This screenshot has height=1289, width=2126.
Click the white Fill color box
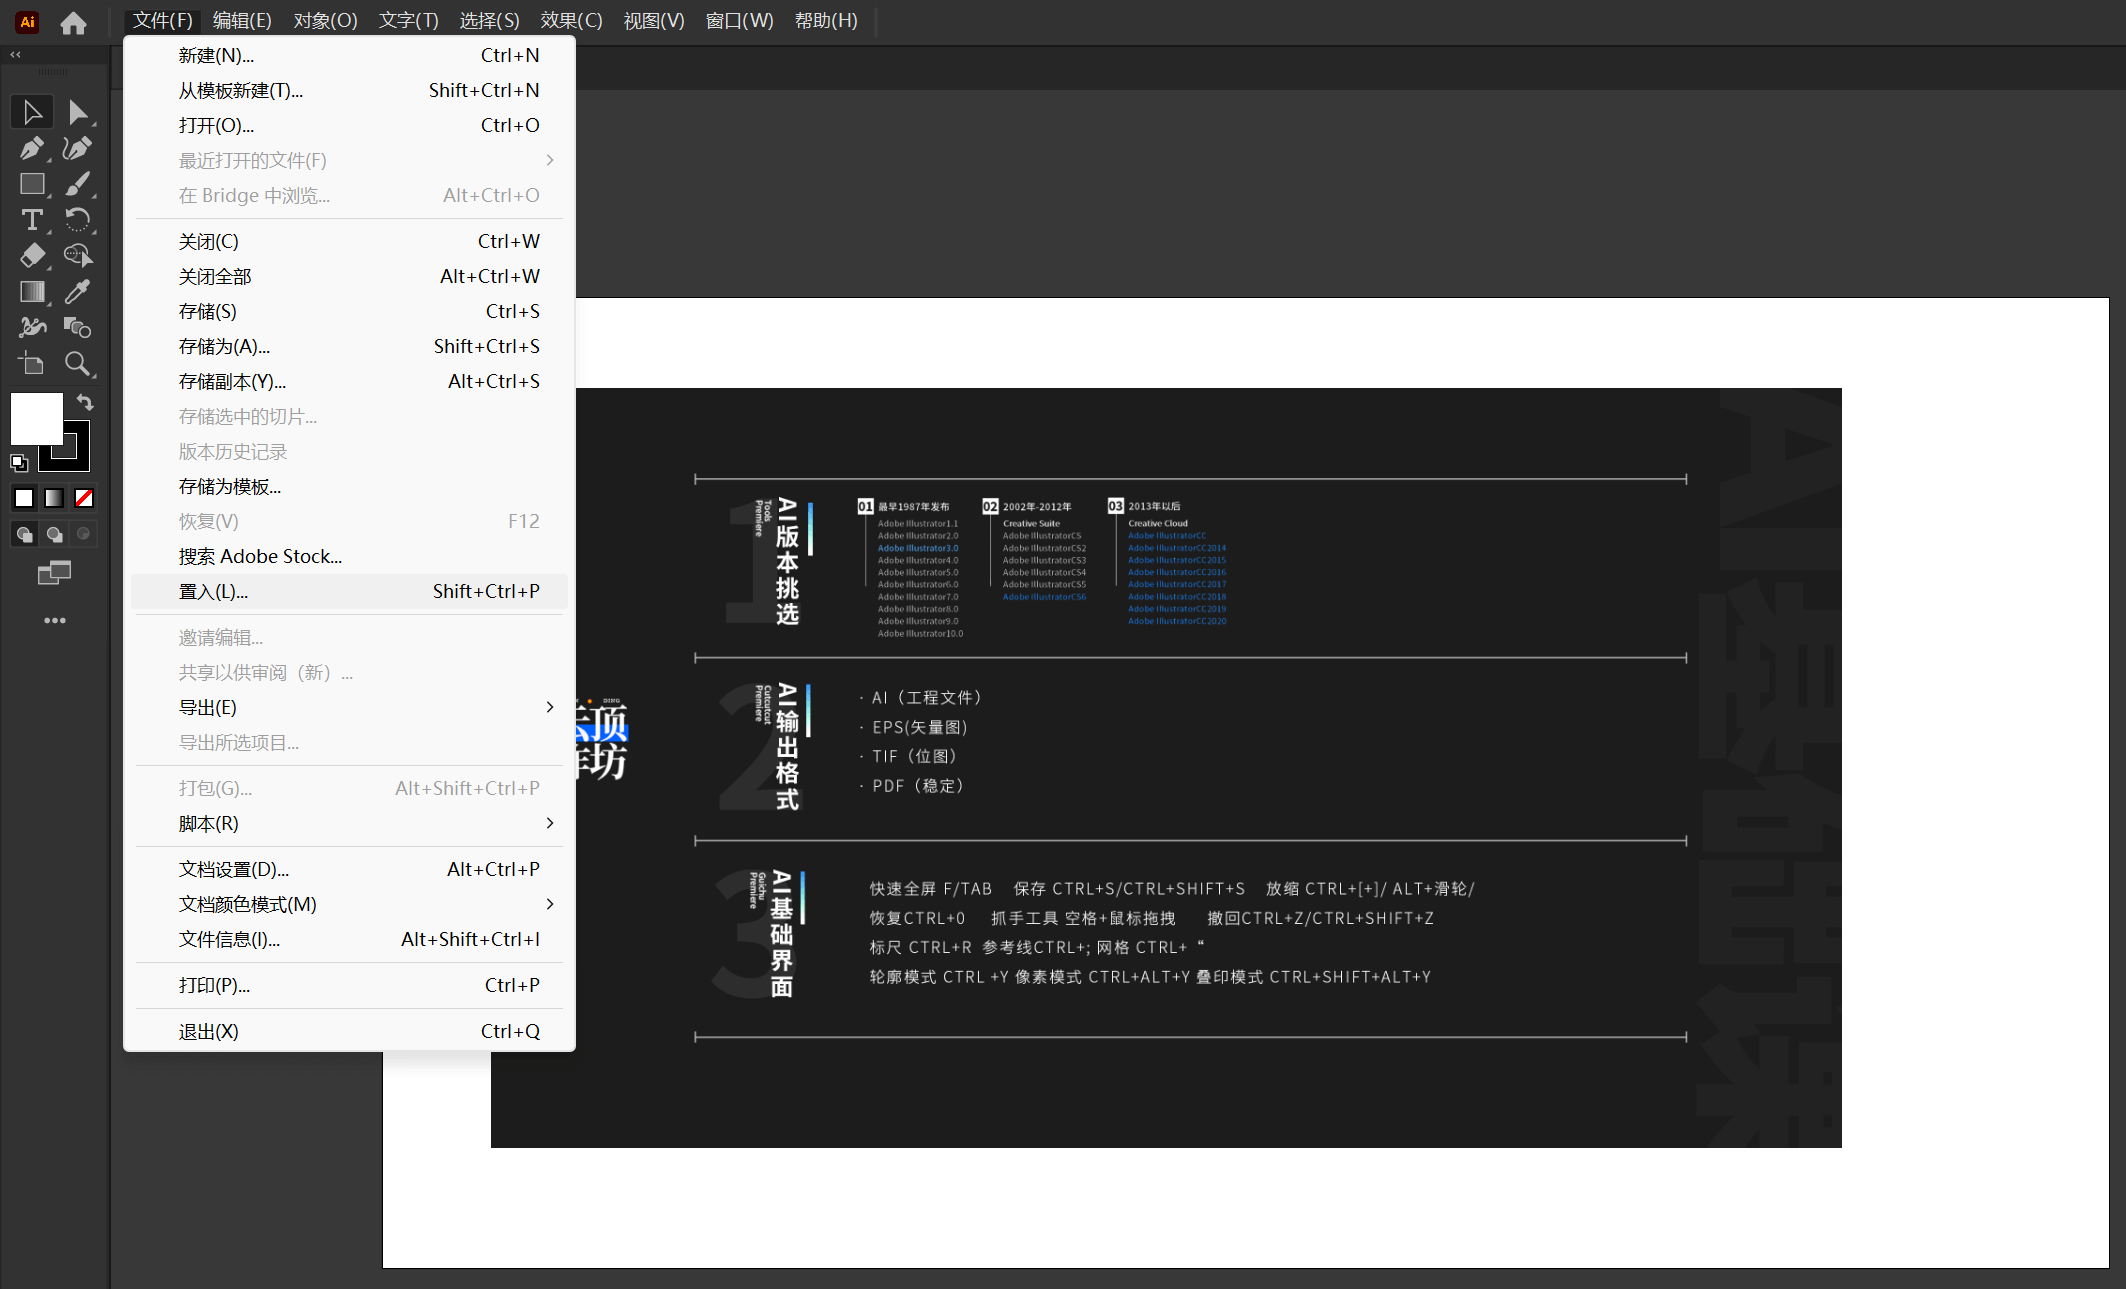(x=37, y=418)
